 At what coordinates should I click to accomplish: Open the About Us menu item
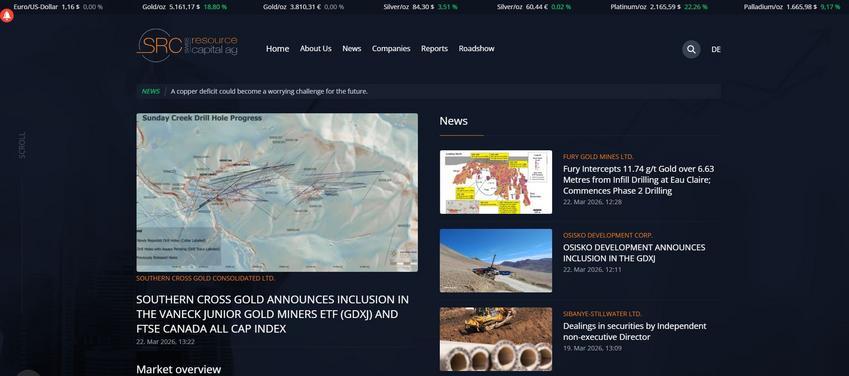coord(316,49)
